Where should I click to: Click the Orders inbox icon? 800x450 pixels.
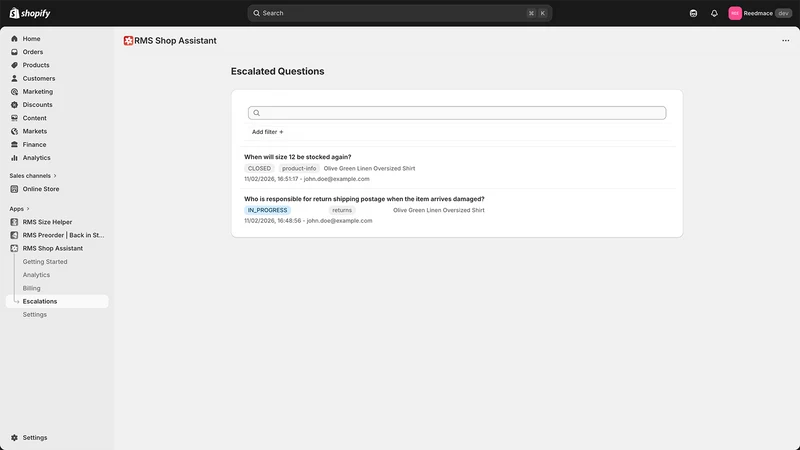pyautogui.click(x=14, y=52)
